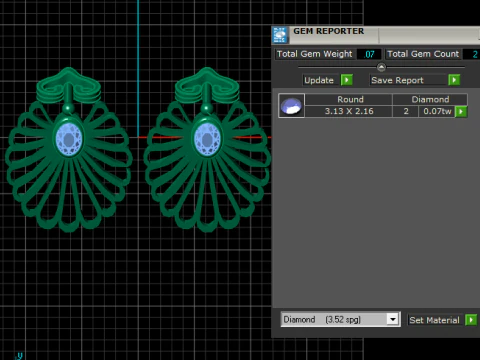480x360 pixels.
Task: Click the 'Round' column header
Action: (x=349, y=99)
